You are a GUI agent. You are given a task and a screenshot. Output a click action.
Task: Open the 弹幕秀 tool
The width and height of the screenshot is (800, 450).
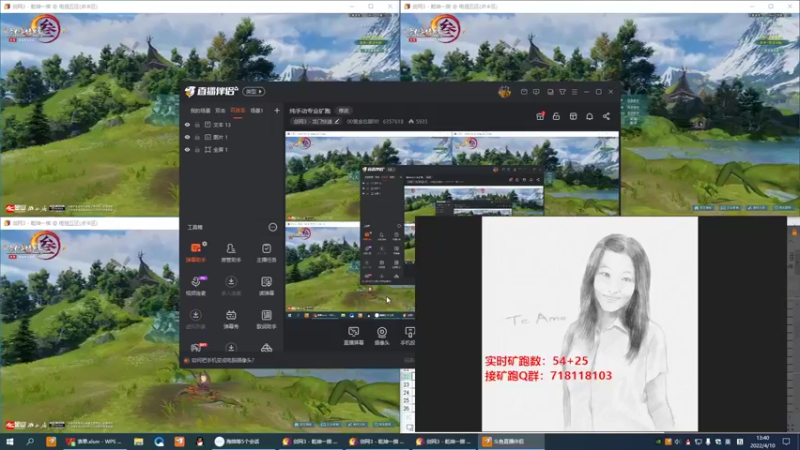pyautogui.click(x=231, y=319)
